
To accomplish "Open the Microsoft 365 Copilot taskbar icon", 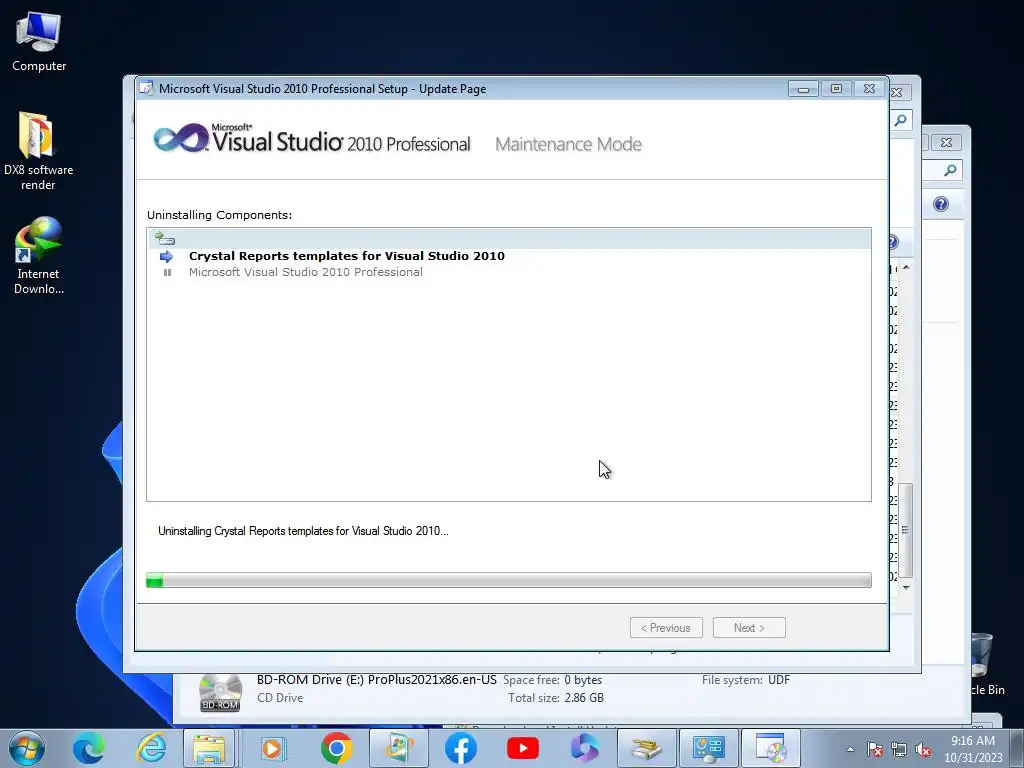I will 584,748.
